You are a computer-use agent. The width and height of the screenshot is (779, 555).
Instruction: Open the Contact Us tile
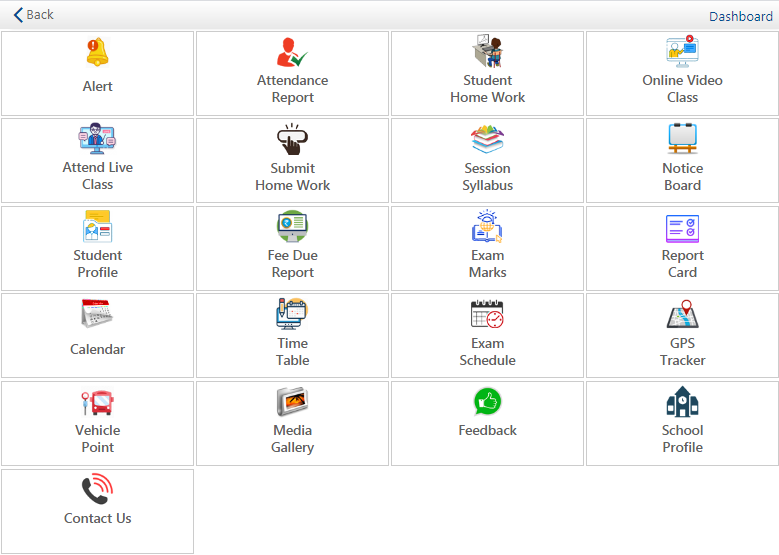(97, 511)
